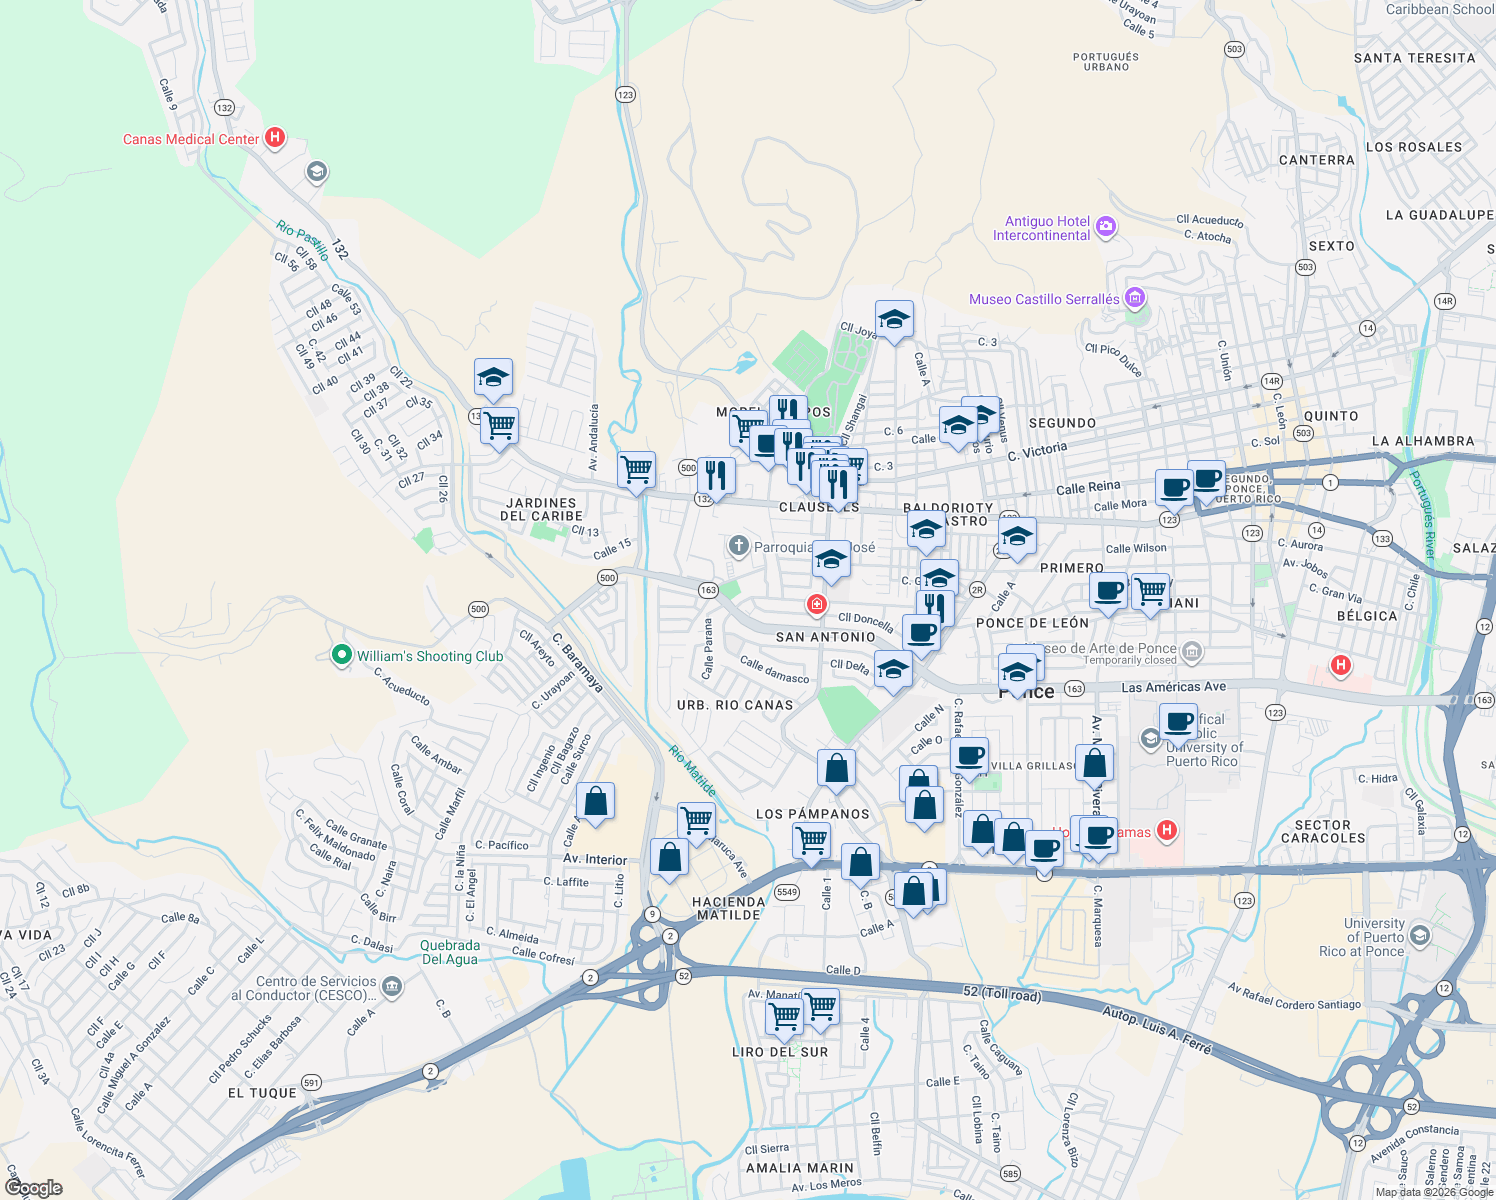Image resolution: width=1496 pixels, height=1200 pixels.
Task: Select the Autop. Luis A. Ferré label
Action: click(x=1157, y=1030)
